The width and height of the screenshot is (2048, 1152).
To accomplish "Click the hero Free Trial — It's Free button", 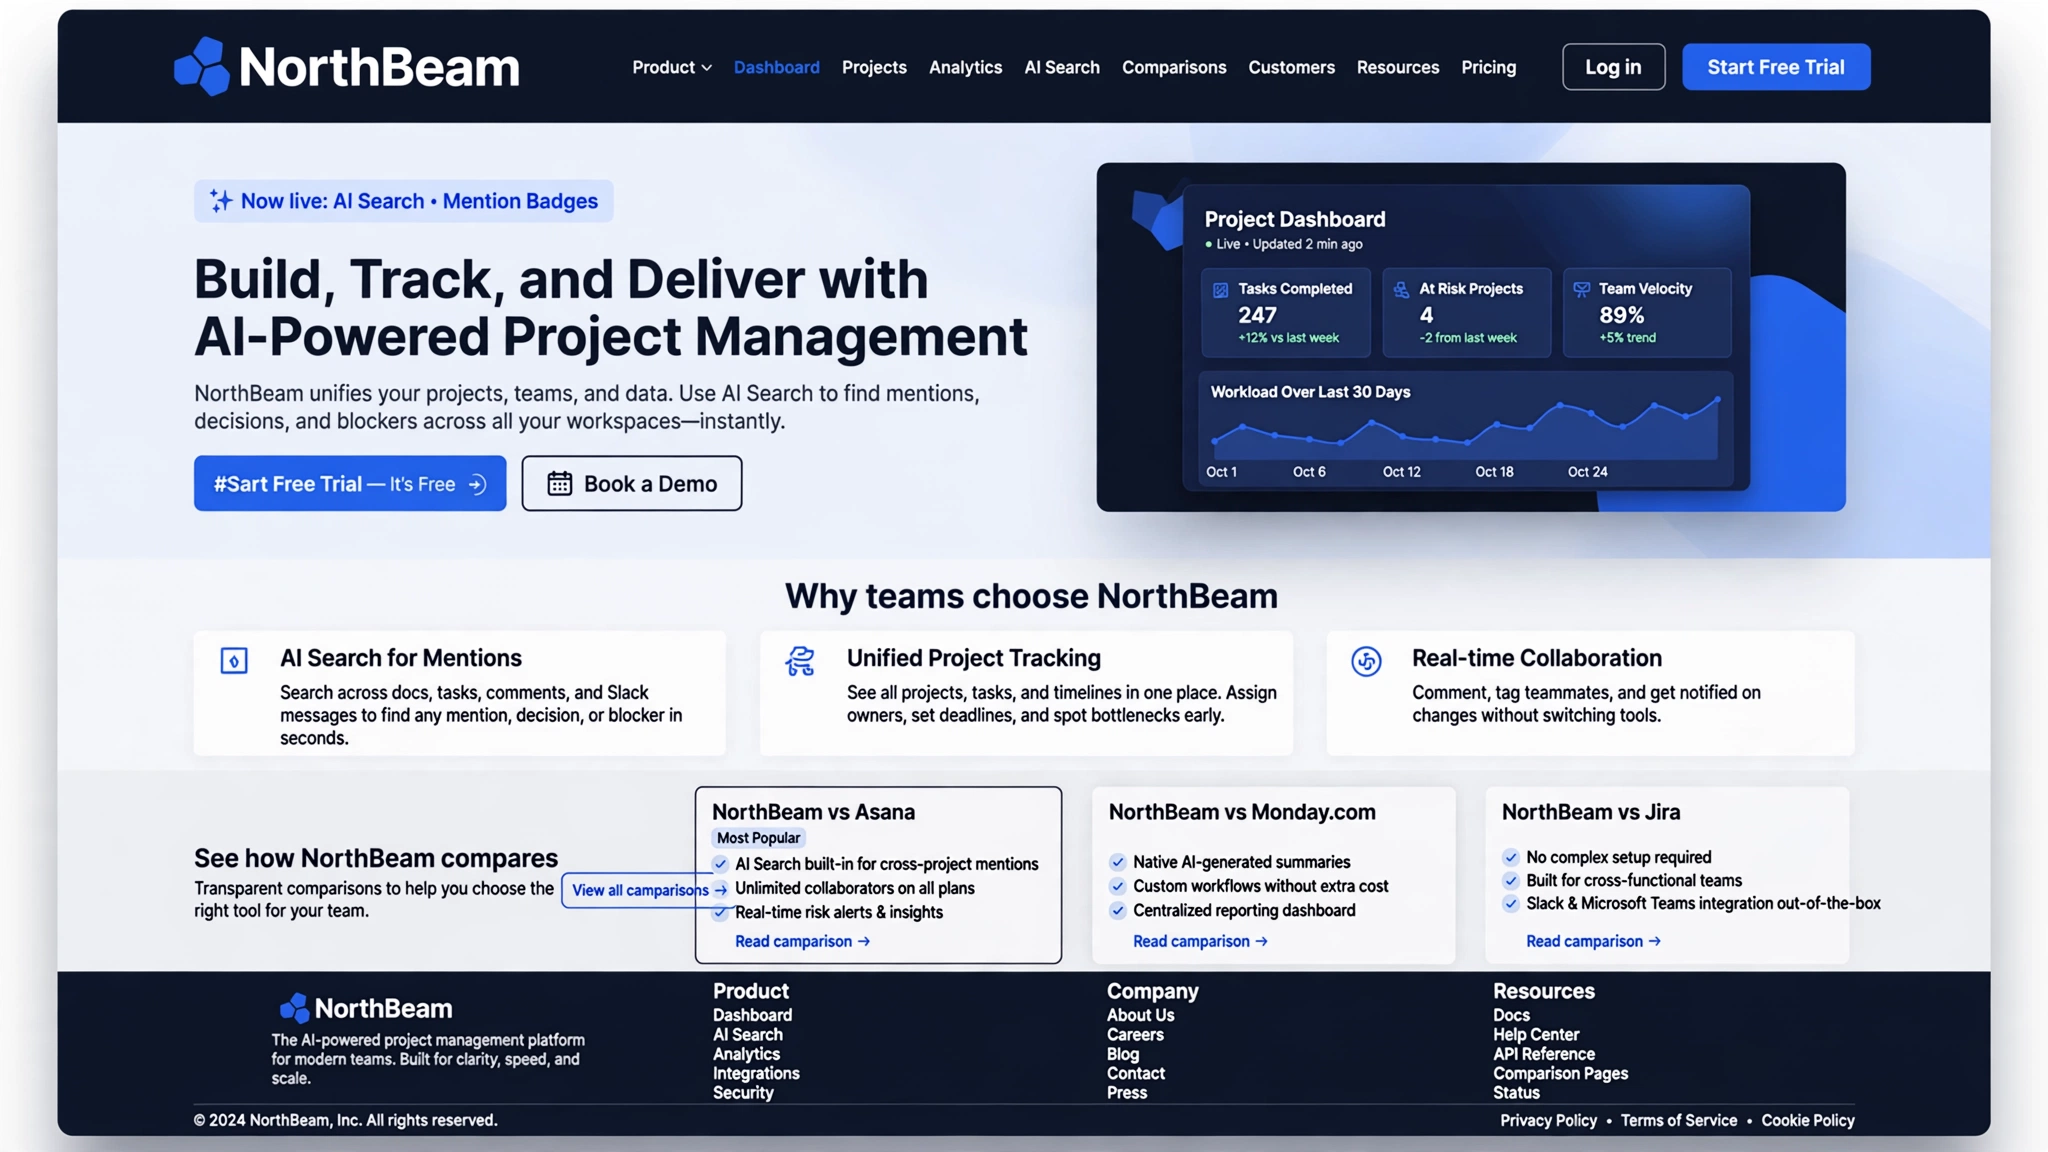I will tap(350, 484).
